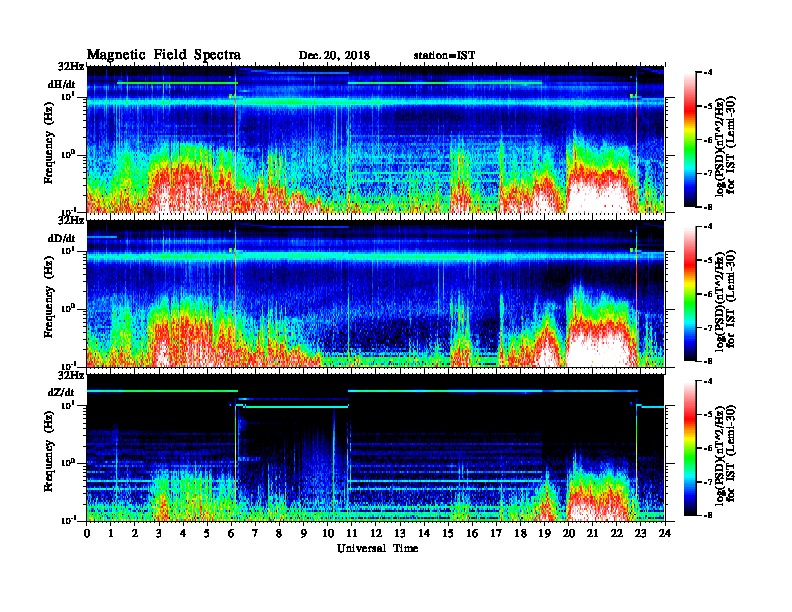Click the dZ/dt spectrogram plot area
Screen dimensions: 792x612
(x=376, y=448)
